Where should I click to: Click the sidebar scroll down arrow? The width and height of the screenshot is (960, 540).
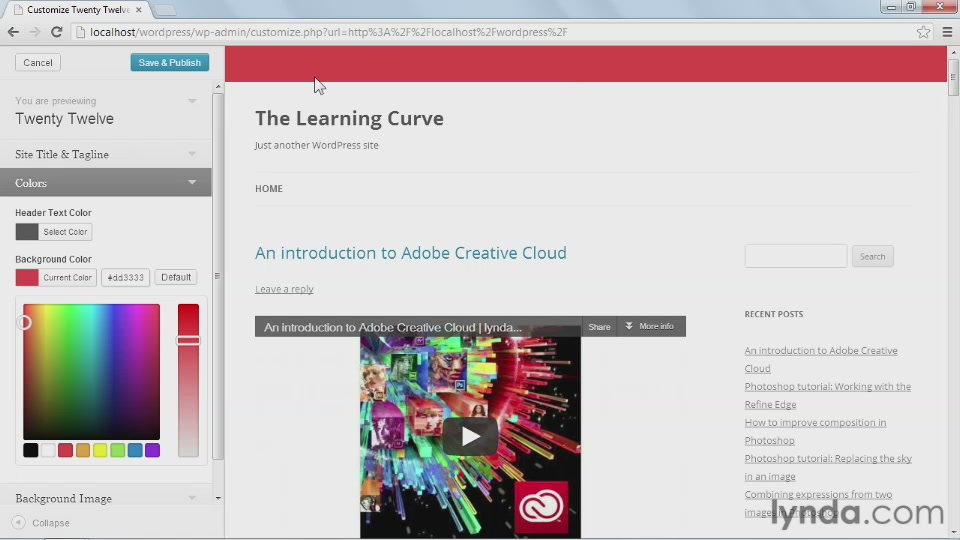[x=218, y=498]
